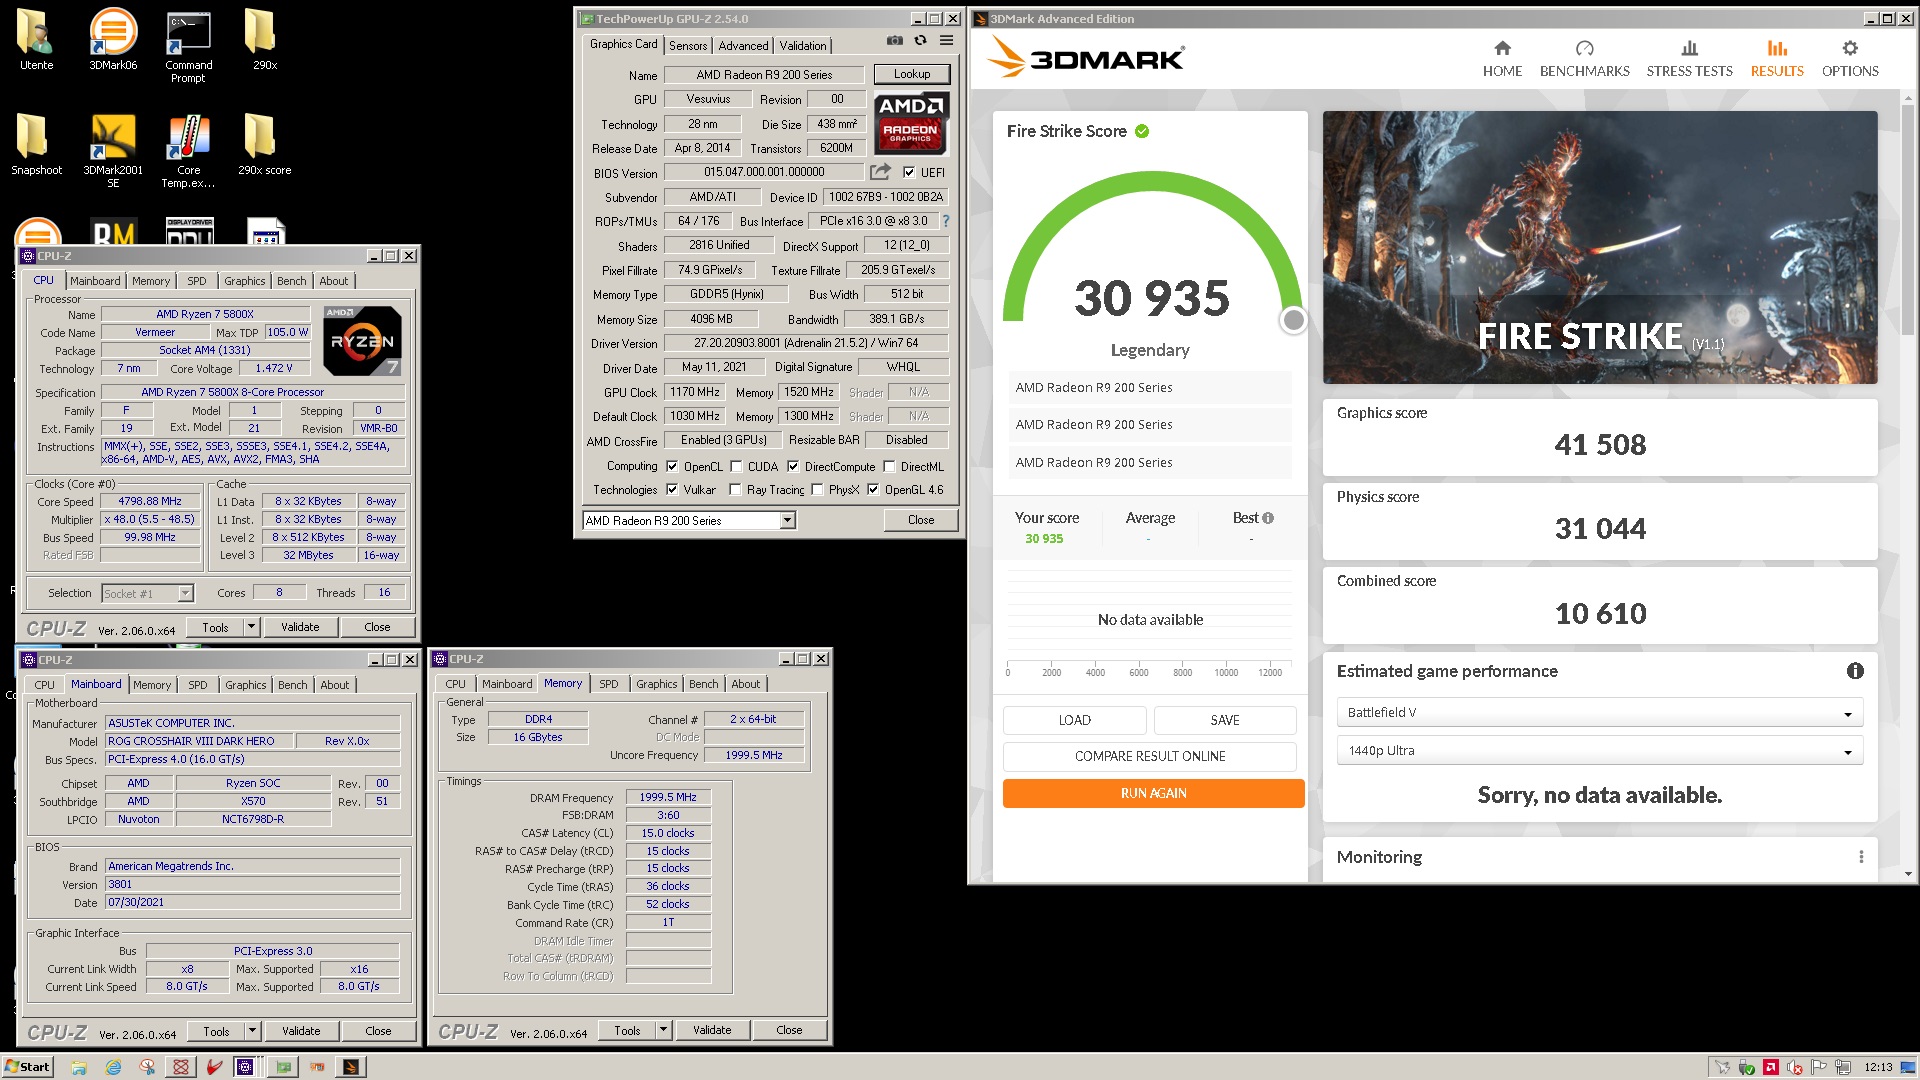Click the 3DMark taskbar button
Viewport: 1920px width, 1080px height.
351,1067
